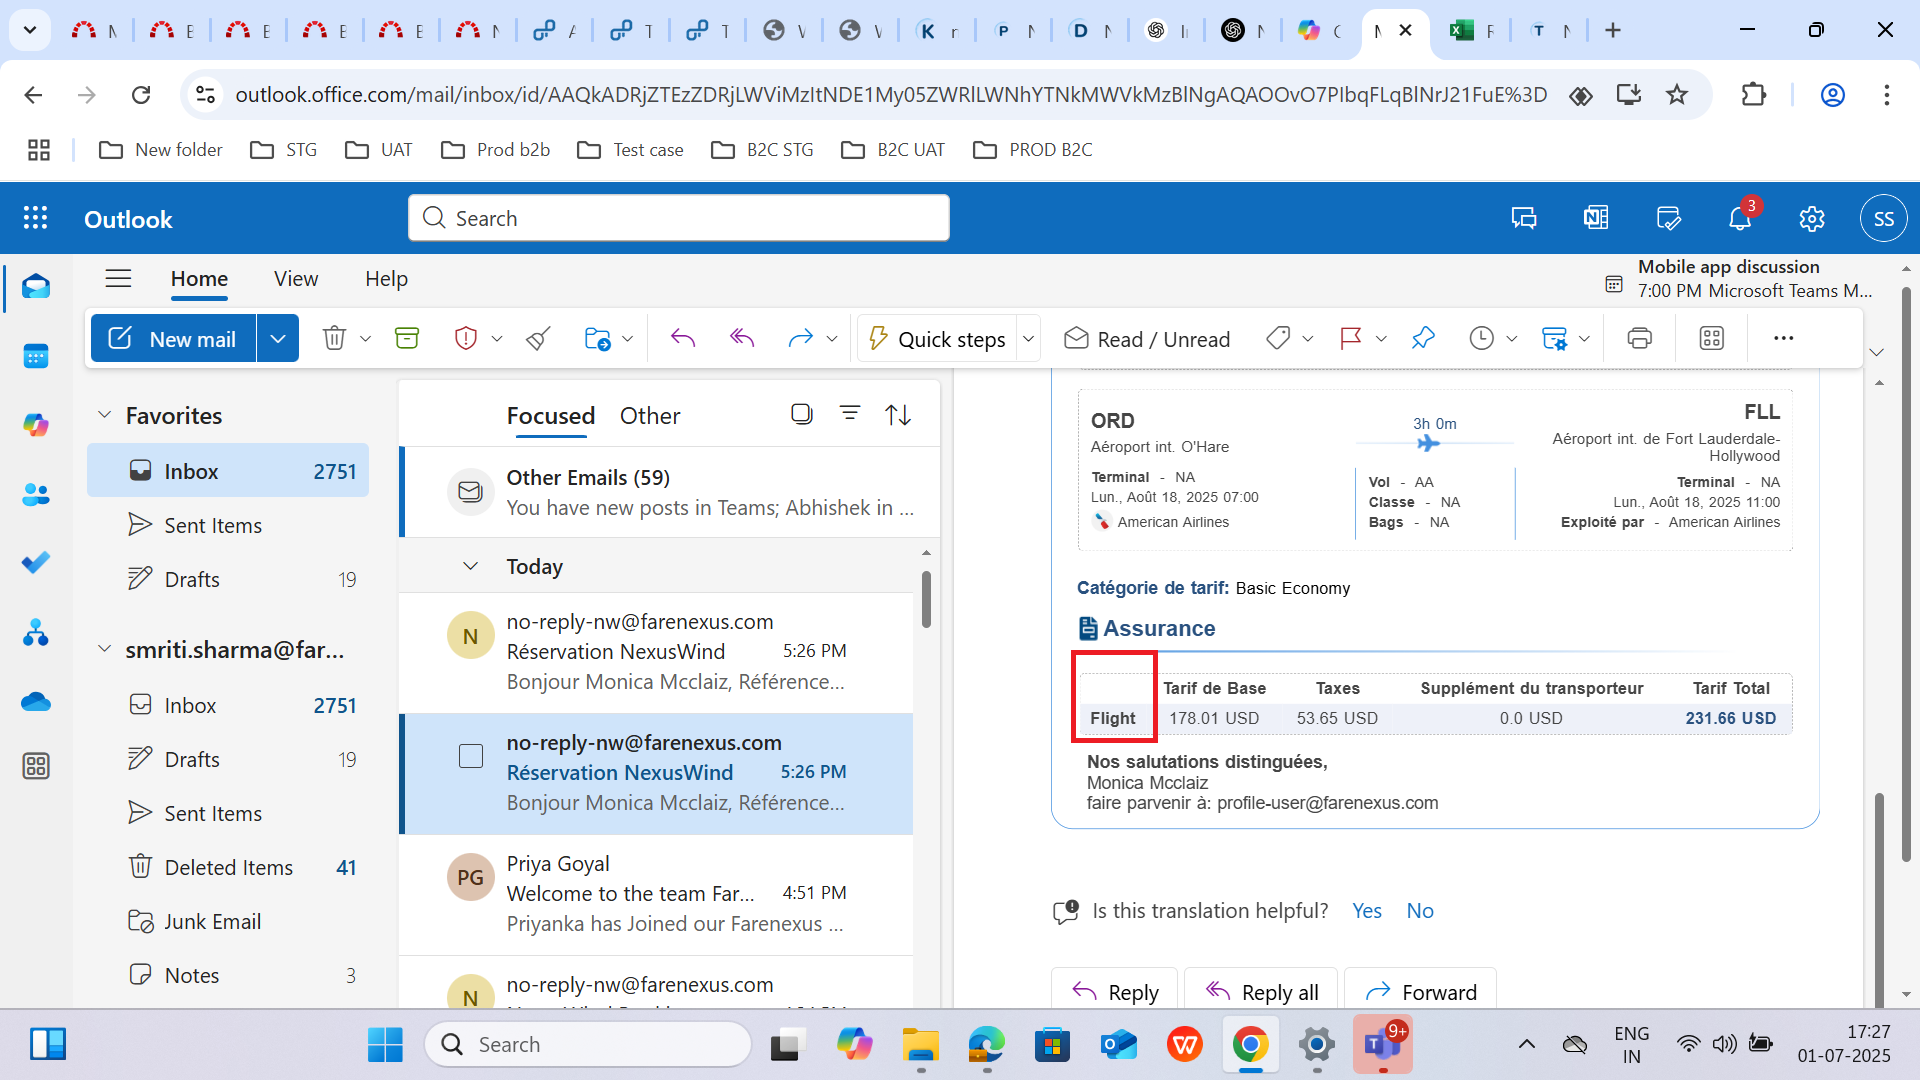Image resolution: width=1920 pixels, height=1080 pixels.
Task: Archive the selected message
Action: pyautogui.click(x=407, y=338)
